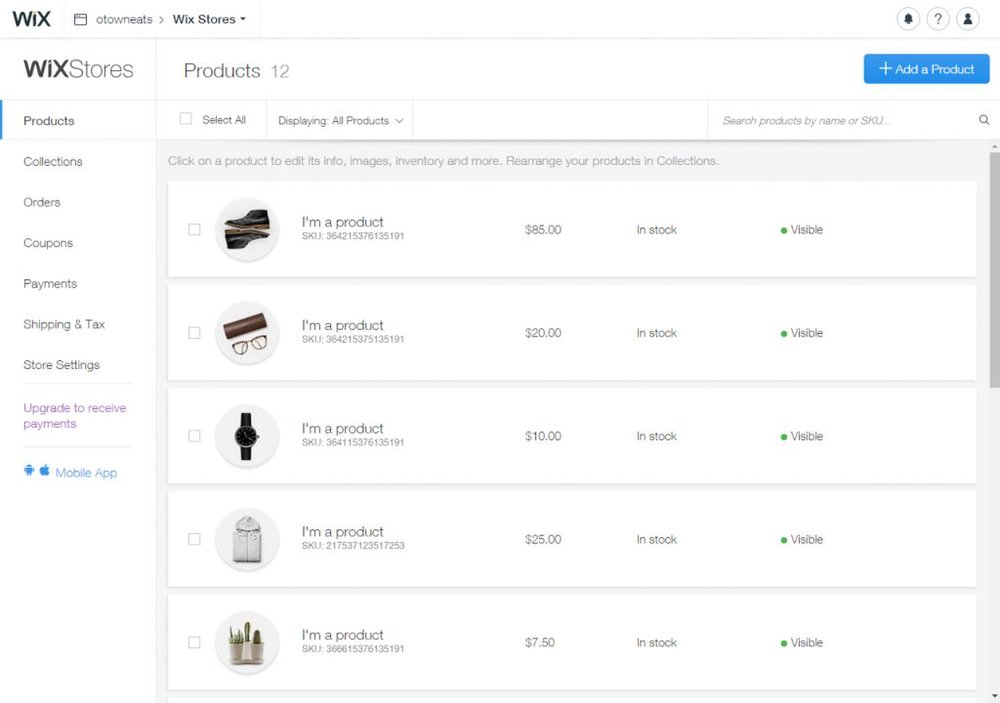Screen dimensions: 1000x703
Task: Open Collections in sidebar
Action: [53, 161]
